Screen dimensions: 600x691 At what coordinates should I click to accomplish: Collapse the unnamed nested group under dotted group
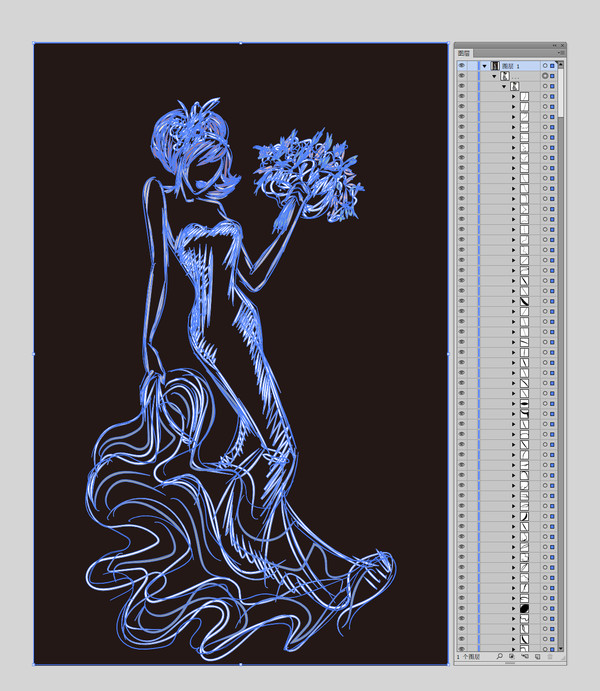point(504,86)
